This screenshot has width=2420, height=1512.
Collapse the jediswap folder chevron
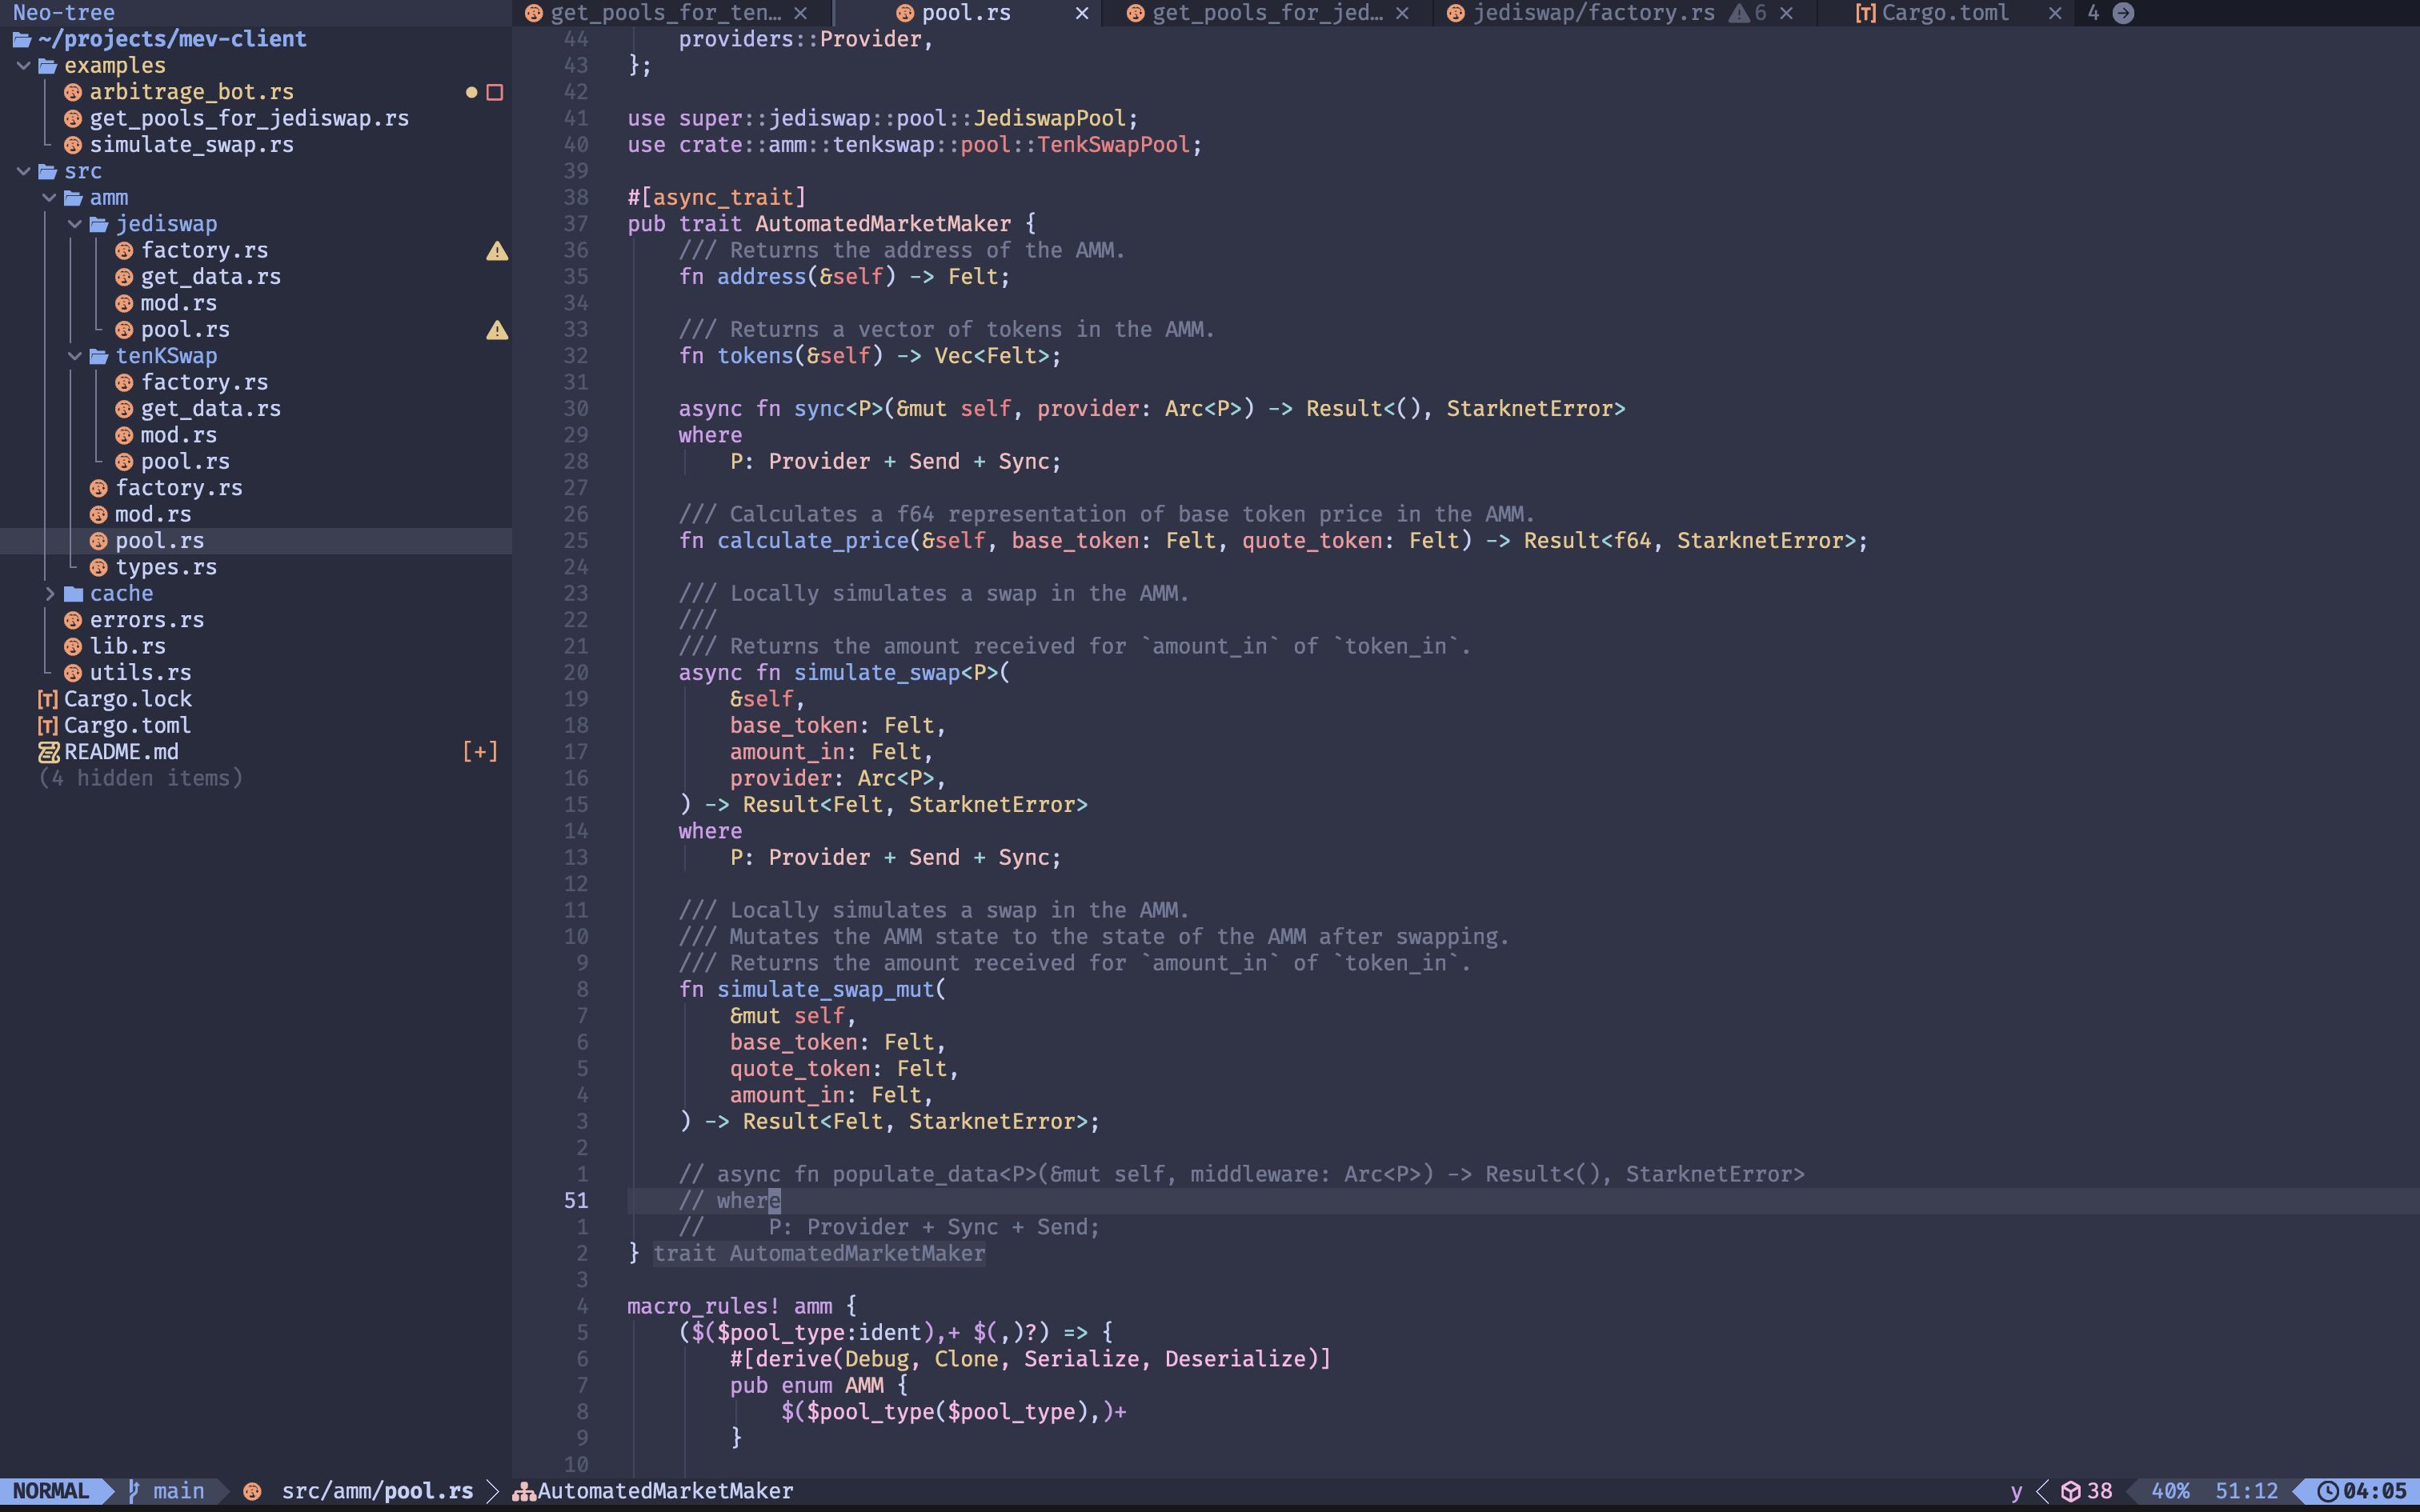(75, 224)
